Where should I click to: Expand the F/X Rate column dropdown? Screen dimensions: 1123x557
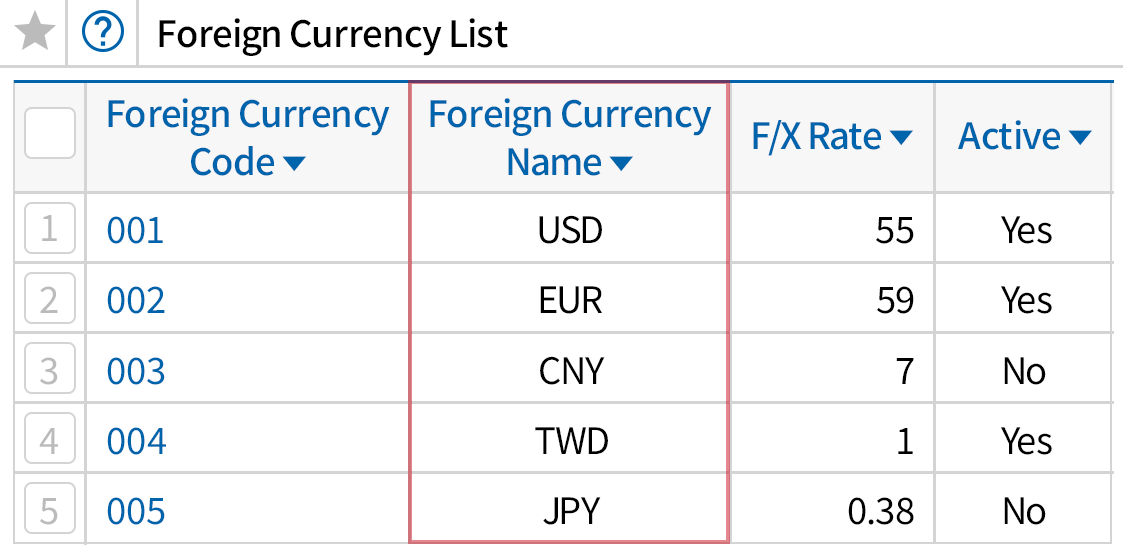click(901, 137)
